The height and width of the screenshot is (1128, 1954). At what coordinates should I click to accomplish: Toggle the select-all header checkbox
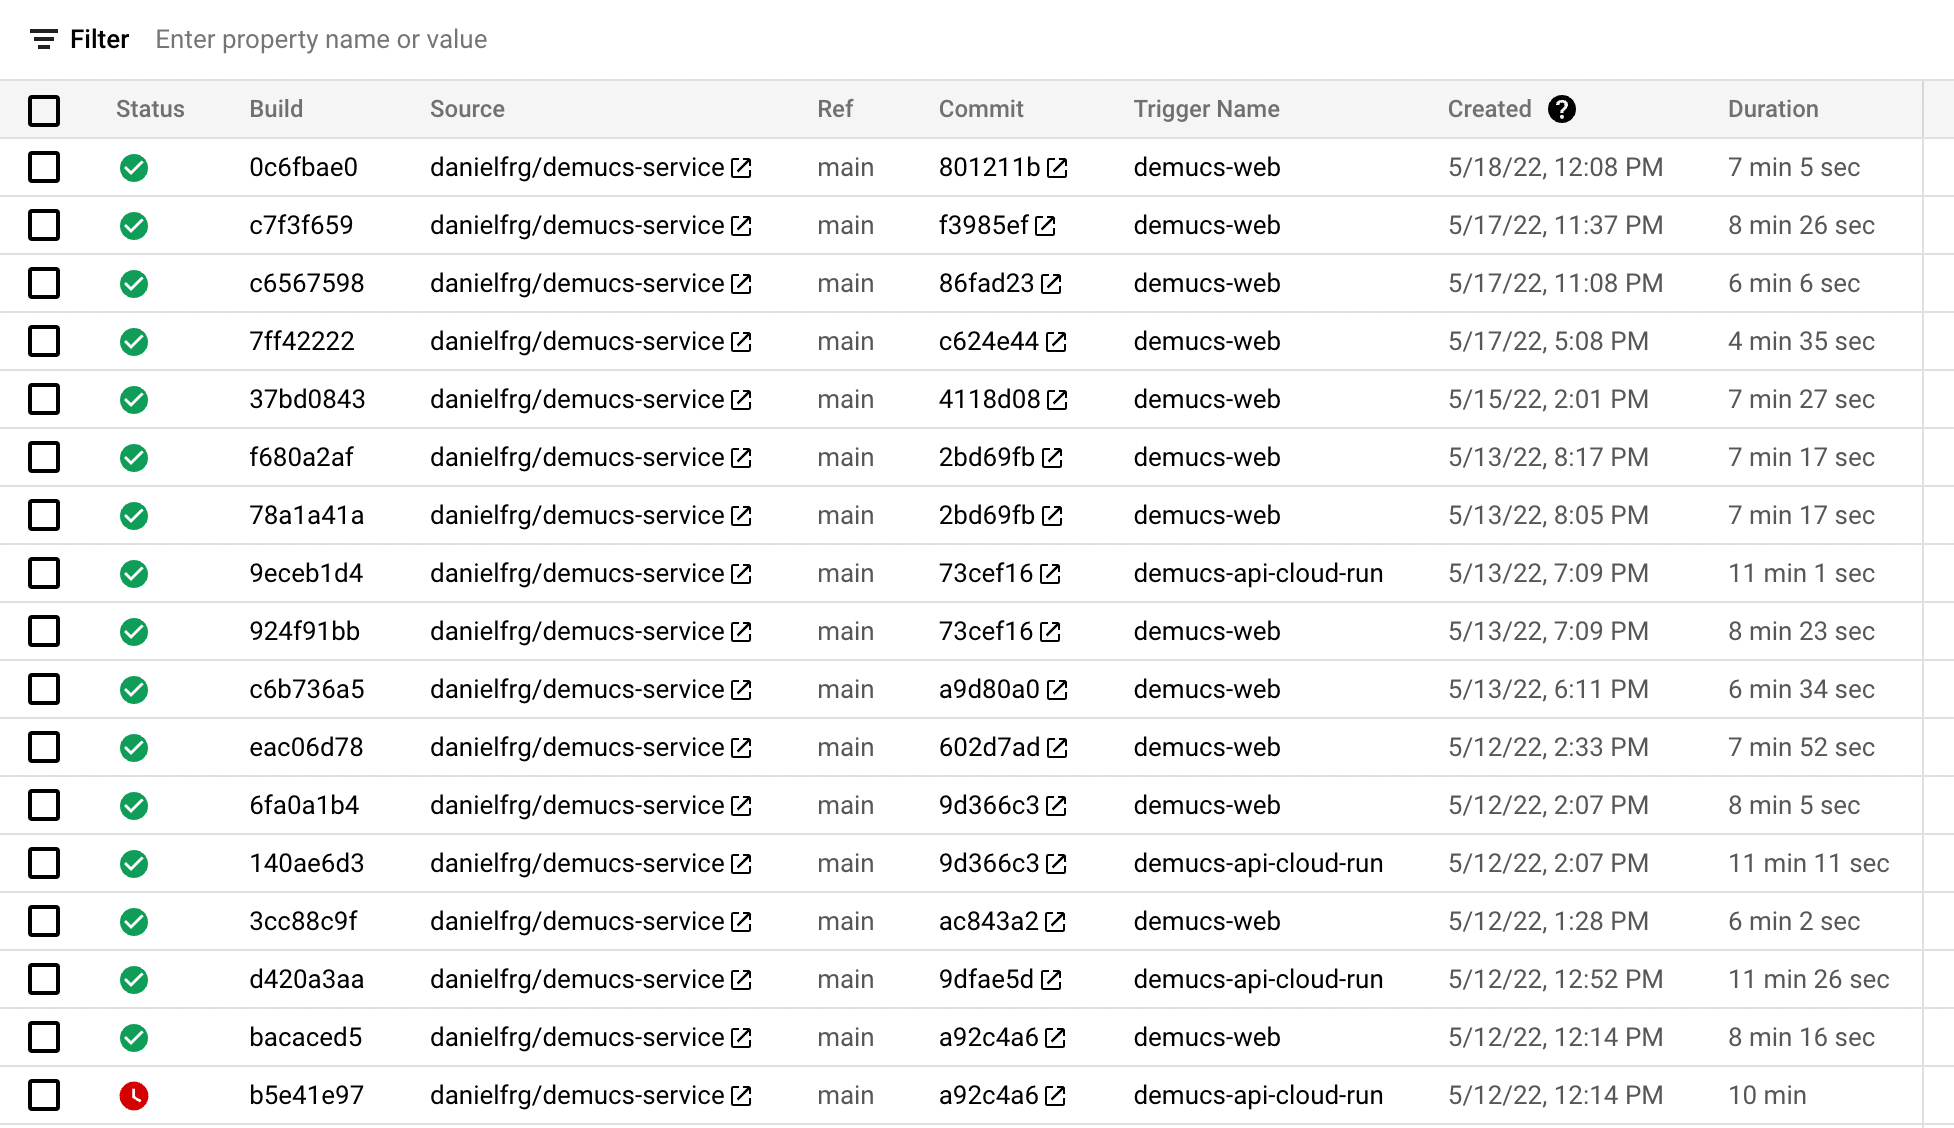click(x=44, y=110)
